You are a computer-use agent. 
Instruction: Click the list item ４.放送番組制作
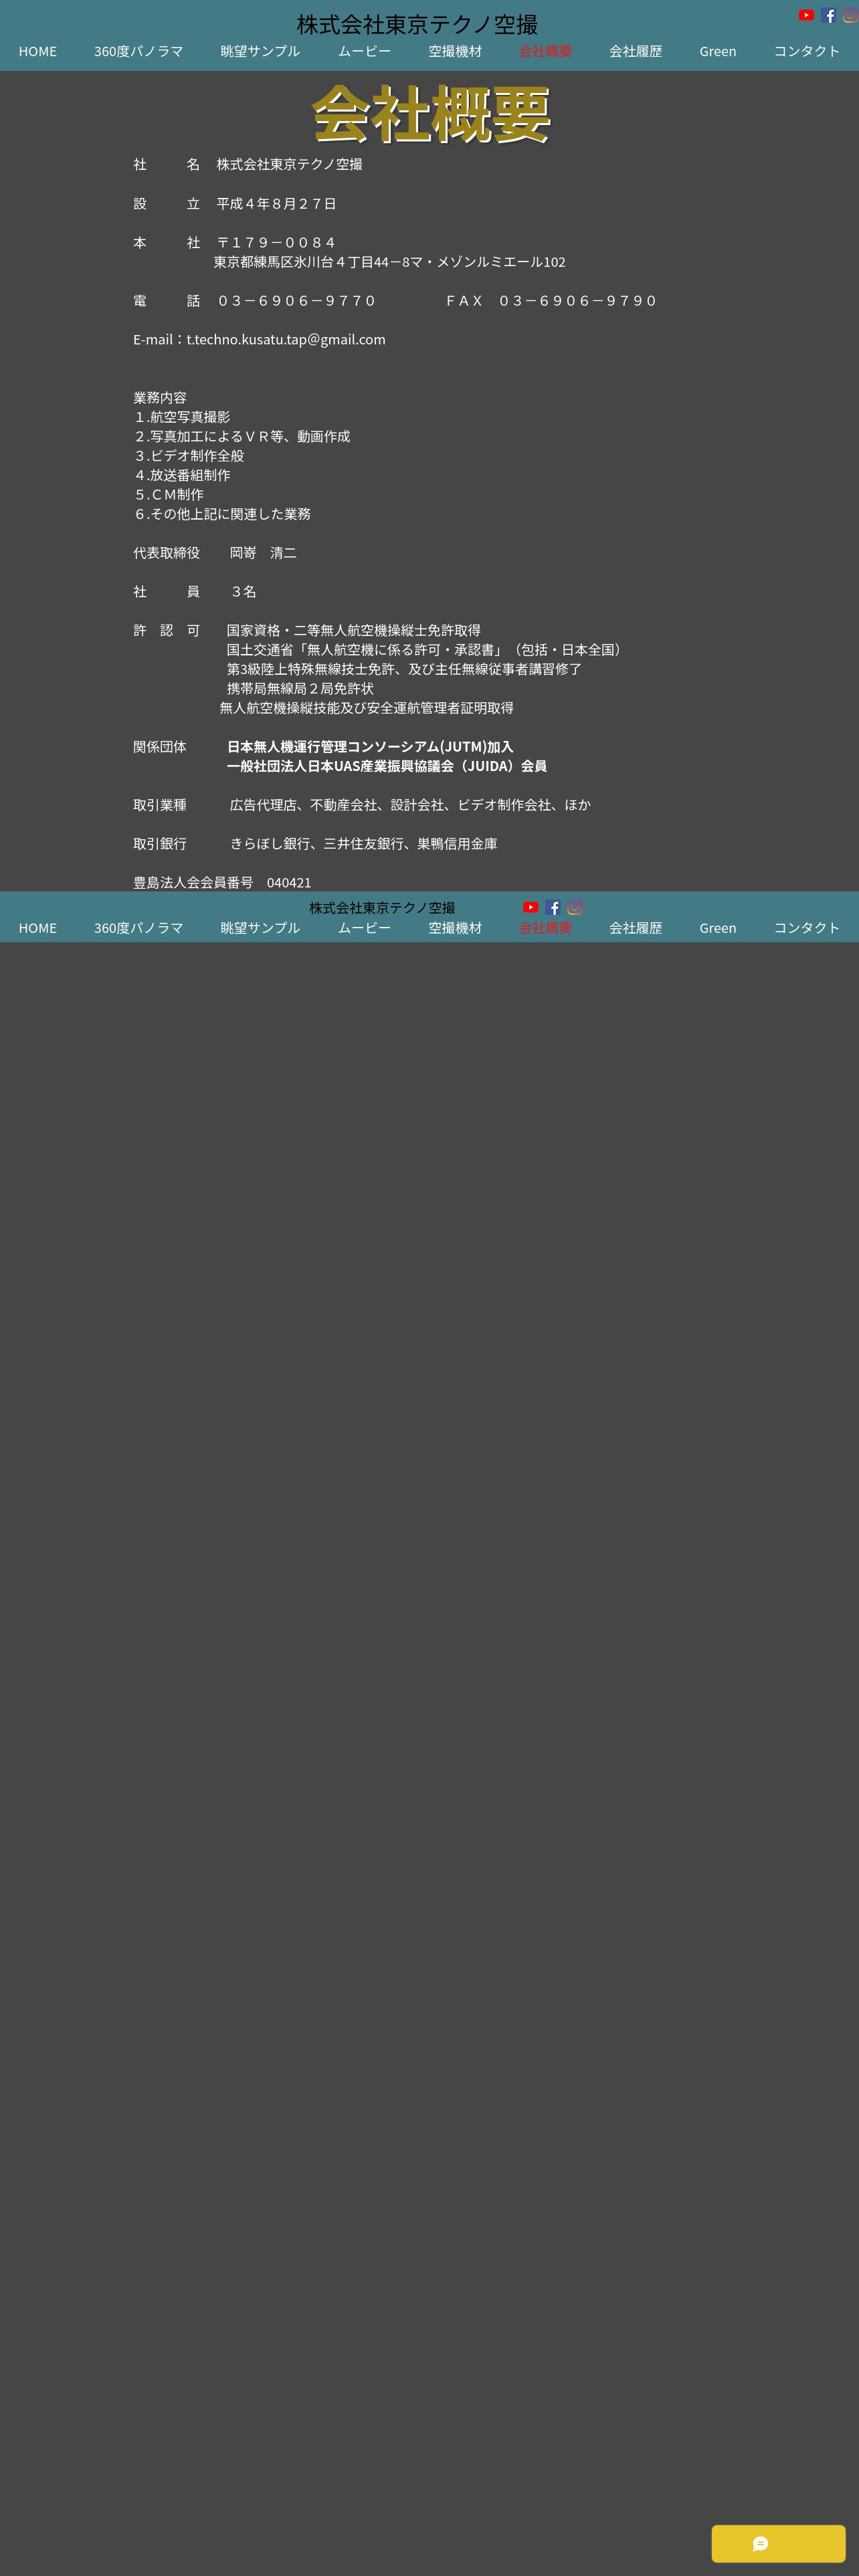coord(182,476)
